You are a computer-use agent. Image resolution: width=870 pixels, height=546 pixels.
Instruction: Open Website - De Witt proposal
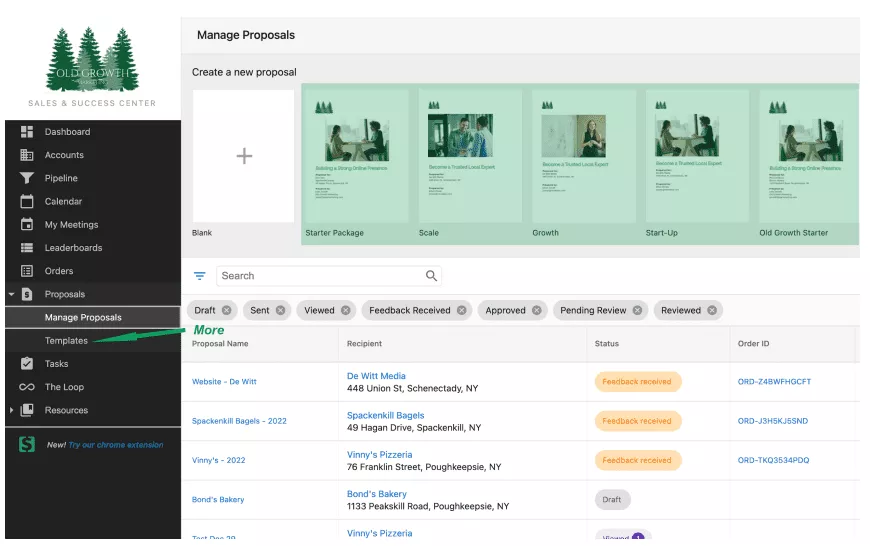(224, 382)
